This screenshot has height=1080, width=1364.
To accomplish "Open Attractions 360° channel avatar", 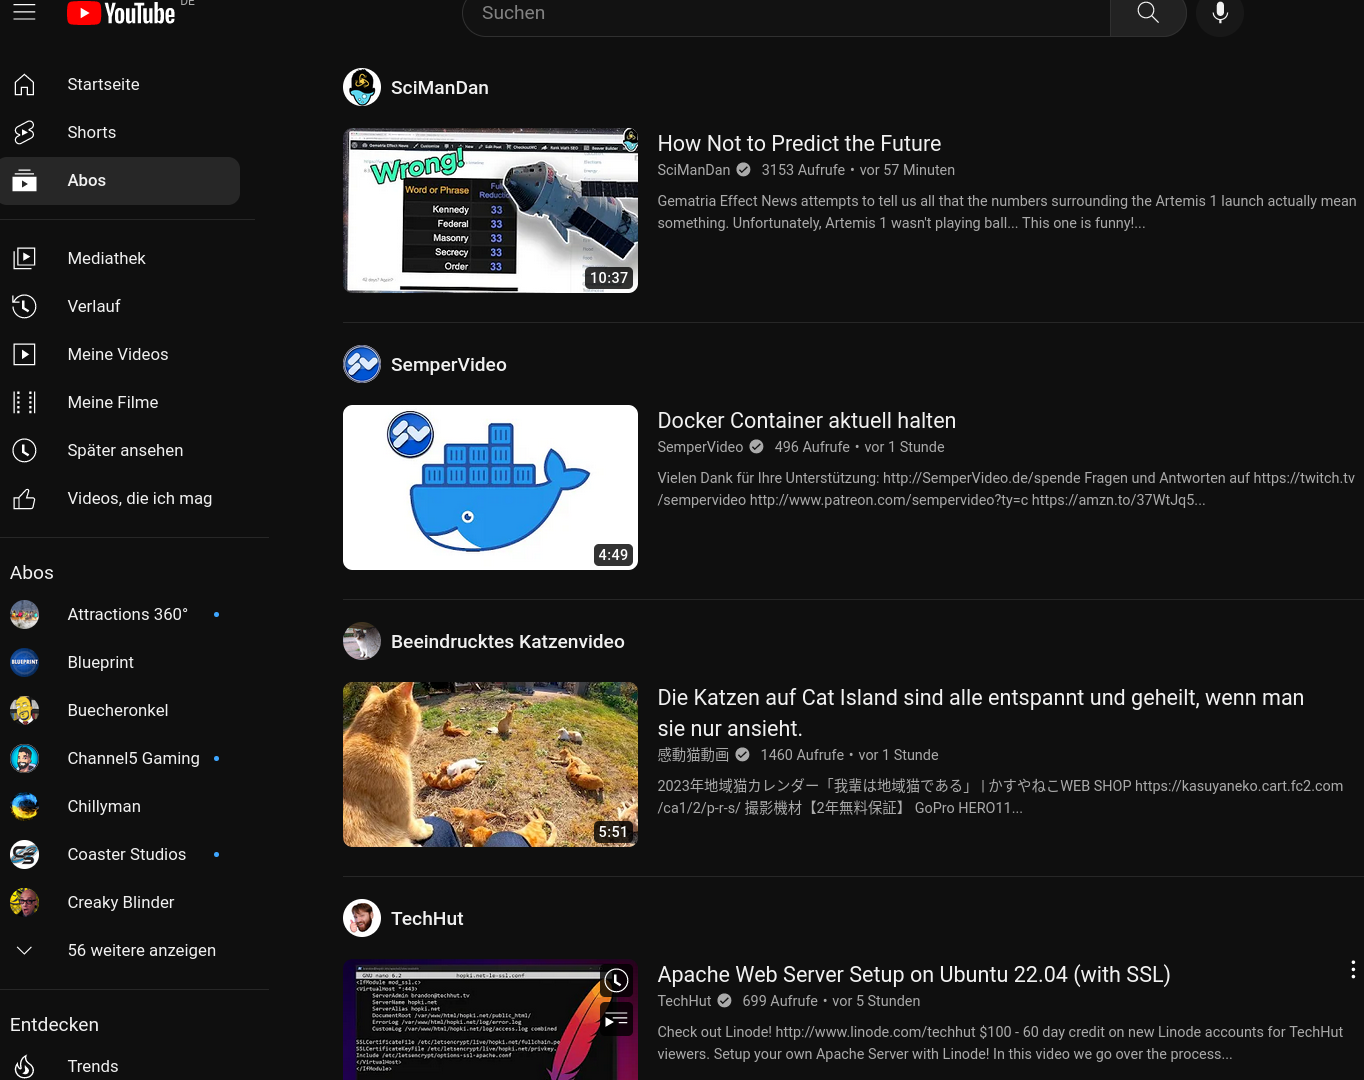I will (x=24, y=615).
